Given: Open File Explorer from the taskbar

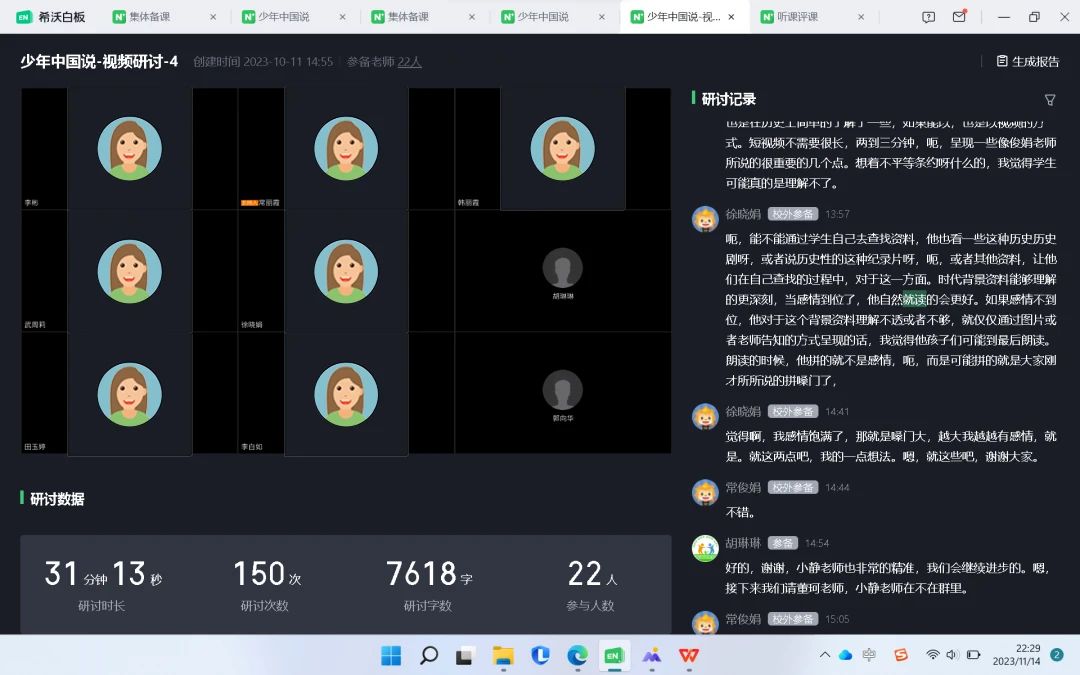Looking at the screenshot, I should 503,656.
